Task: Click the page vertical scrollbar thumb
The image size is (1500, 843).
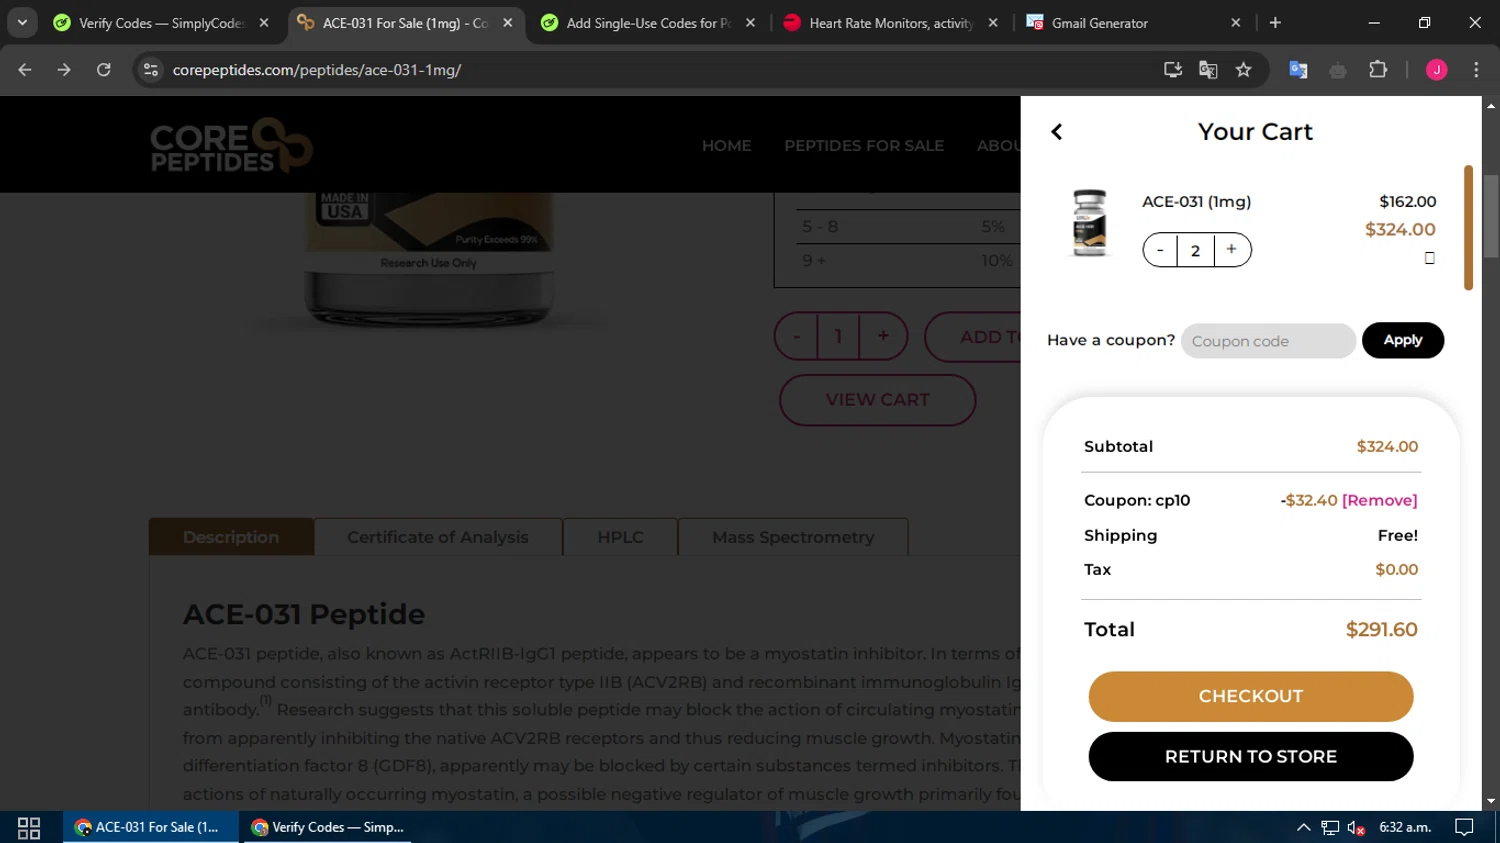Action: [1491, 217]
